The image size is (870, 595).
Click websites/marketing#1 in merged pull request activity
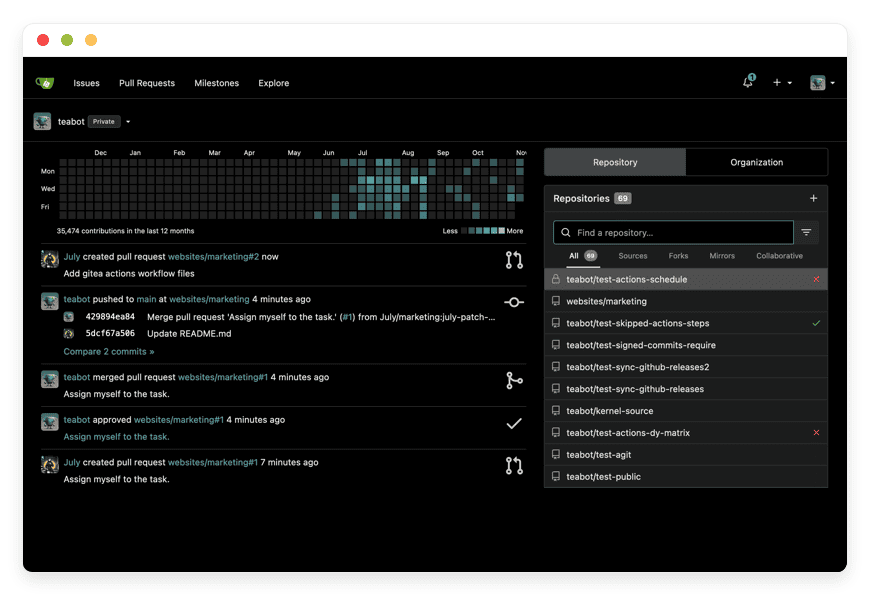click(222, 377)
